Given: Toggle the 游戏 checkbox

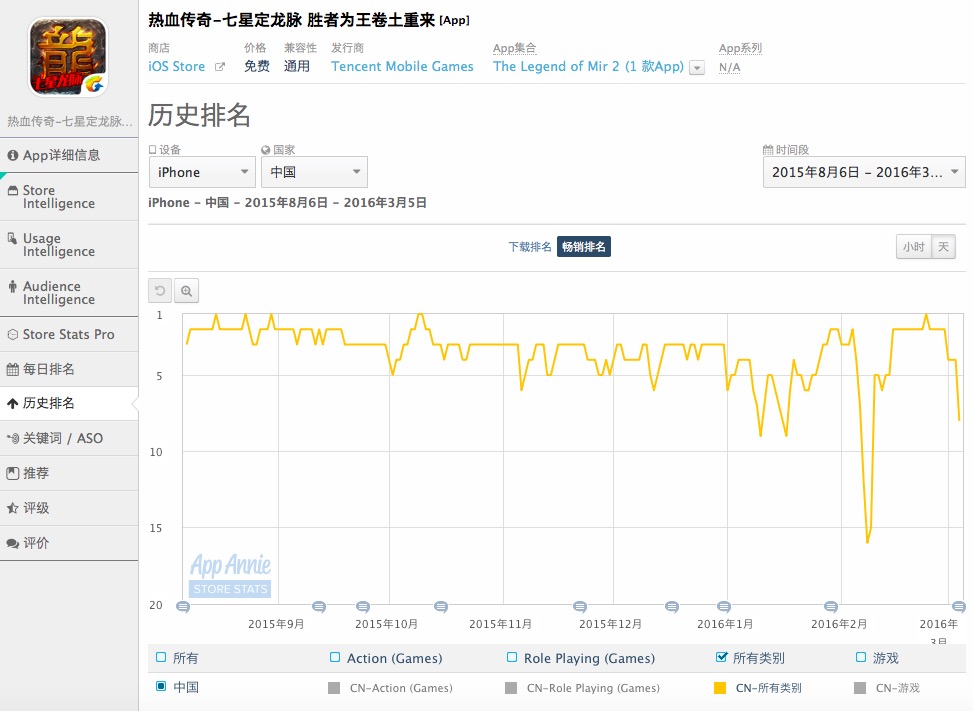Looking at the screenshot, I should coord(861,657).
